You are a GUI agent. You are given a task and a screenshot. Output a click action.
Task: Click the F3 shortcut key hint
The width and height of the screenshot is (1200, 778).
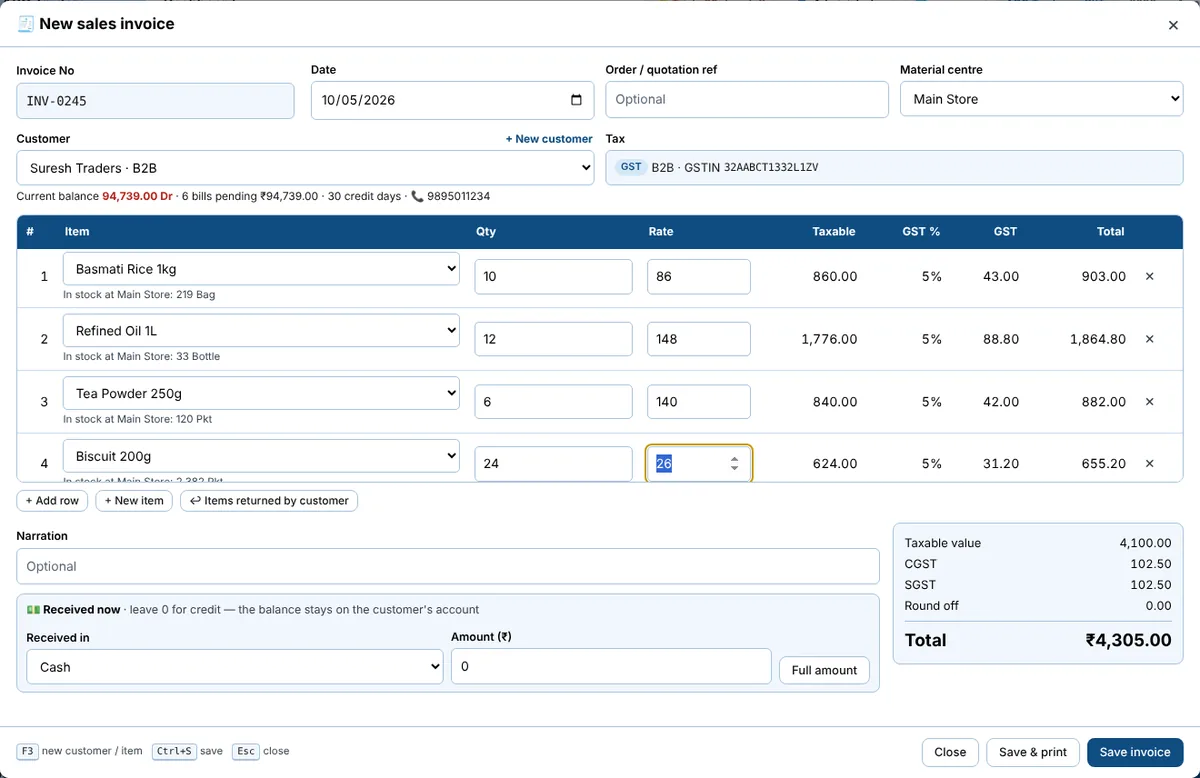tap(27, 751)
